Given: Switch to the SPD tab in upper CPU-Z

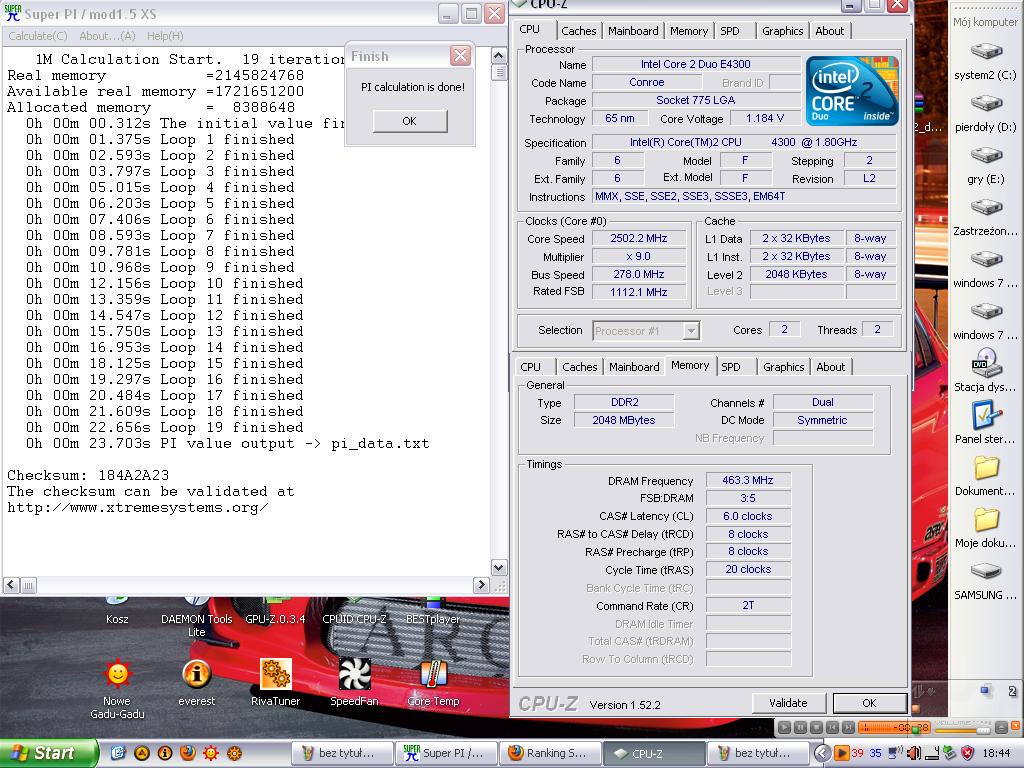Looking at the screenshot, I should pos(729,31).
